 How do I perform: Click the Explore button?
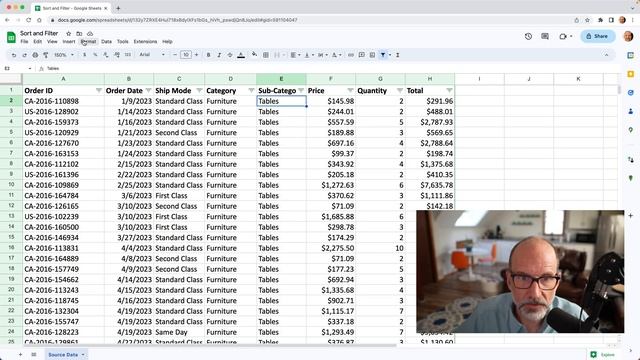click(603, 355)
